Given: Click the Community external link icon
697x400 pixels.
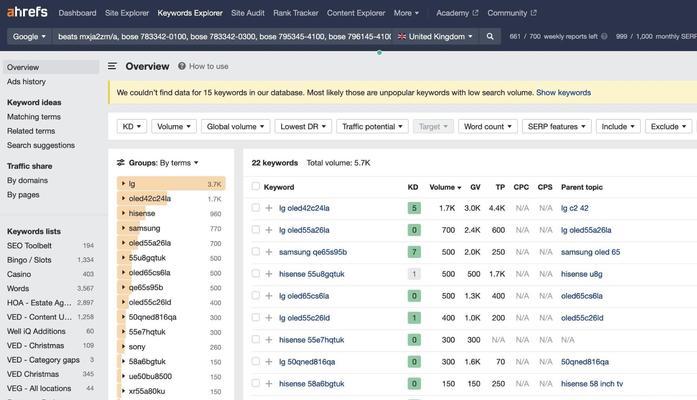Looking at the screenshot, I should tap(533, 13).
